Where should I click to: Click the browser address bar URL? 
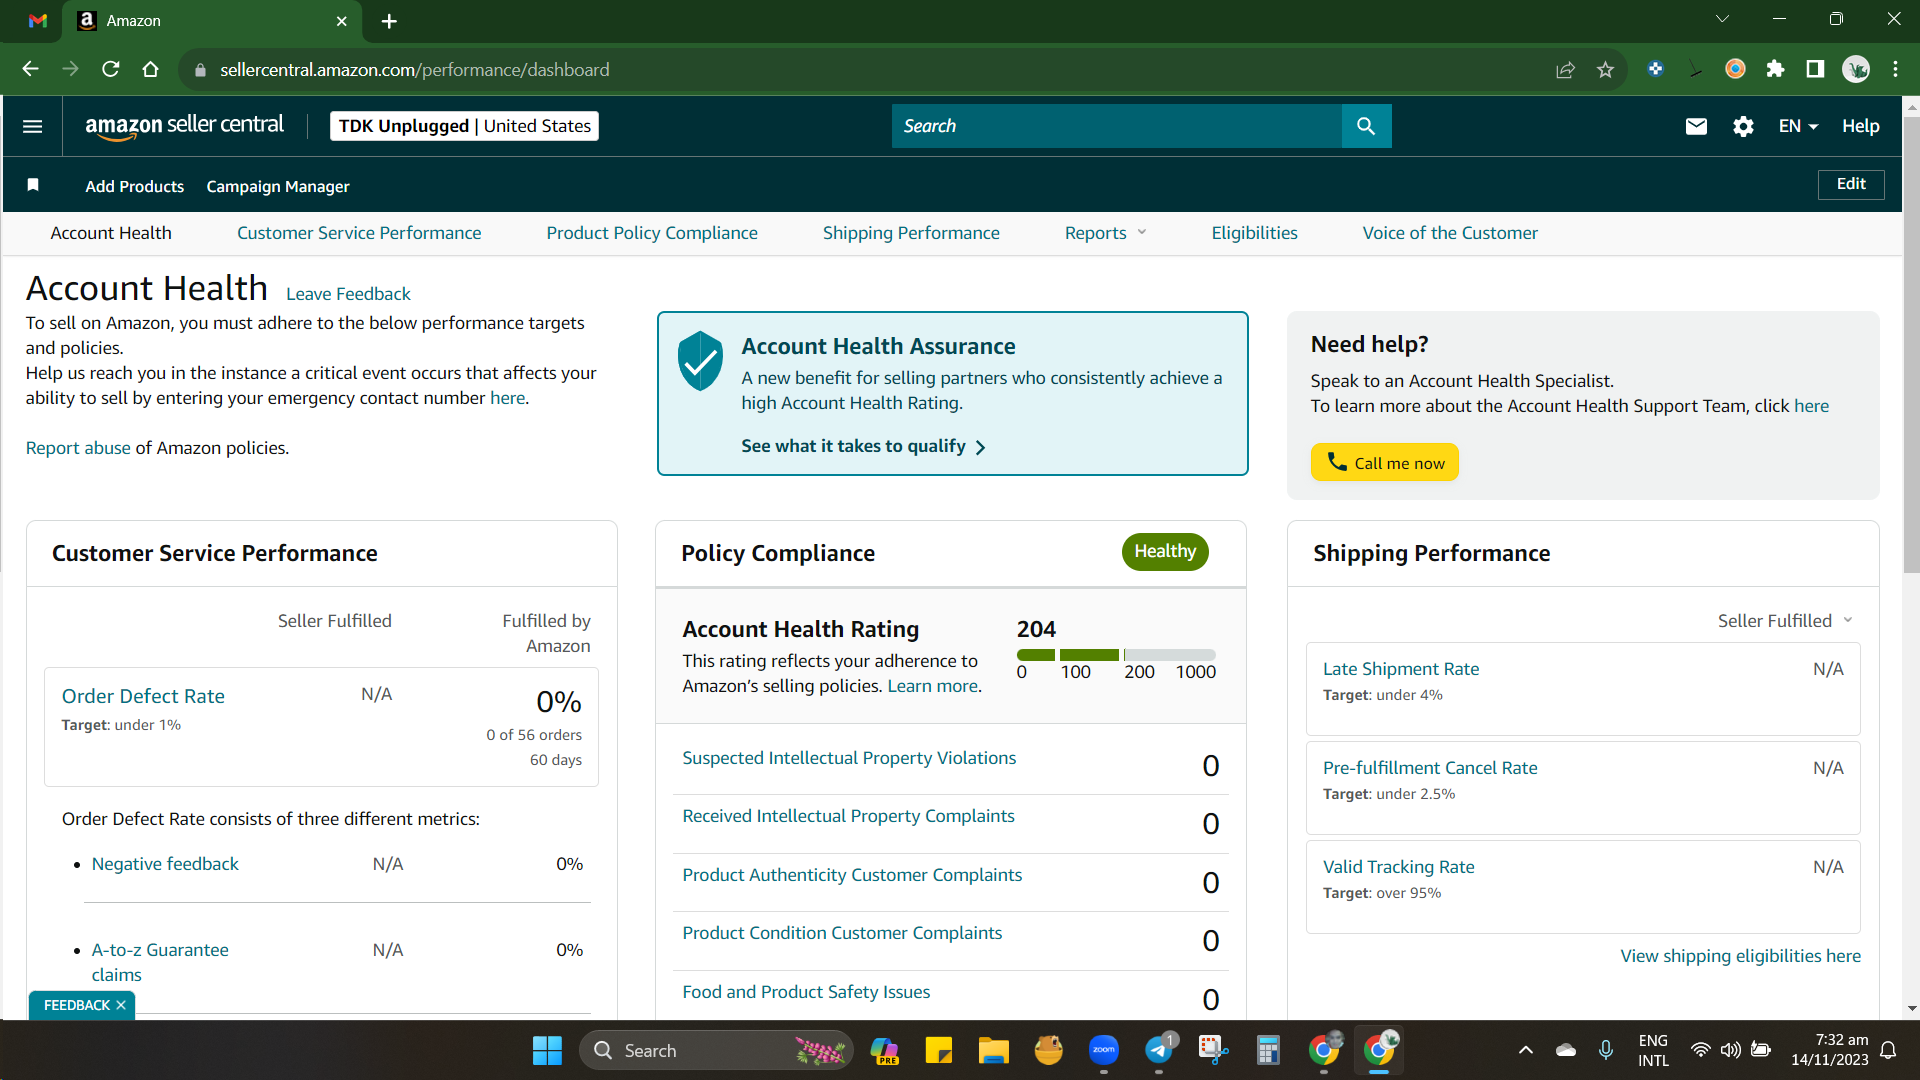(x=415, y=70)
